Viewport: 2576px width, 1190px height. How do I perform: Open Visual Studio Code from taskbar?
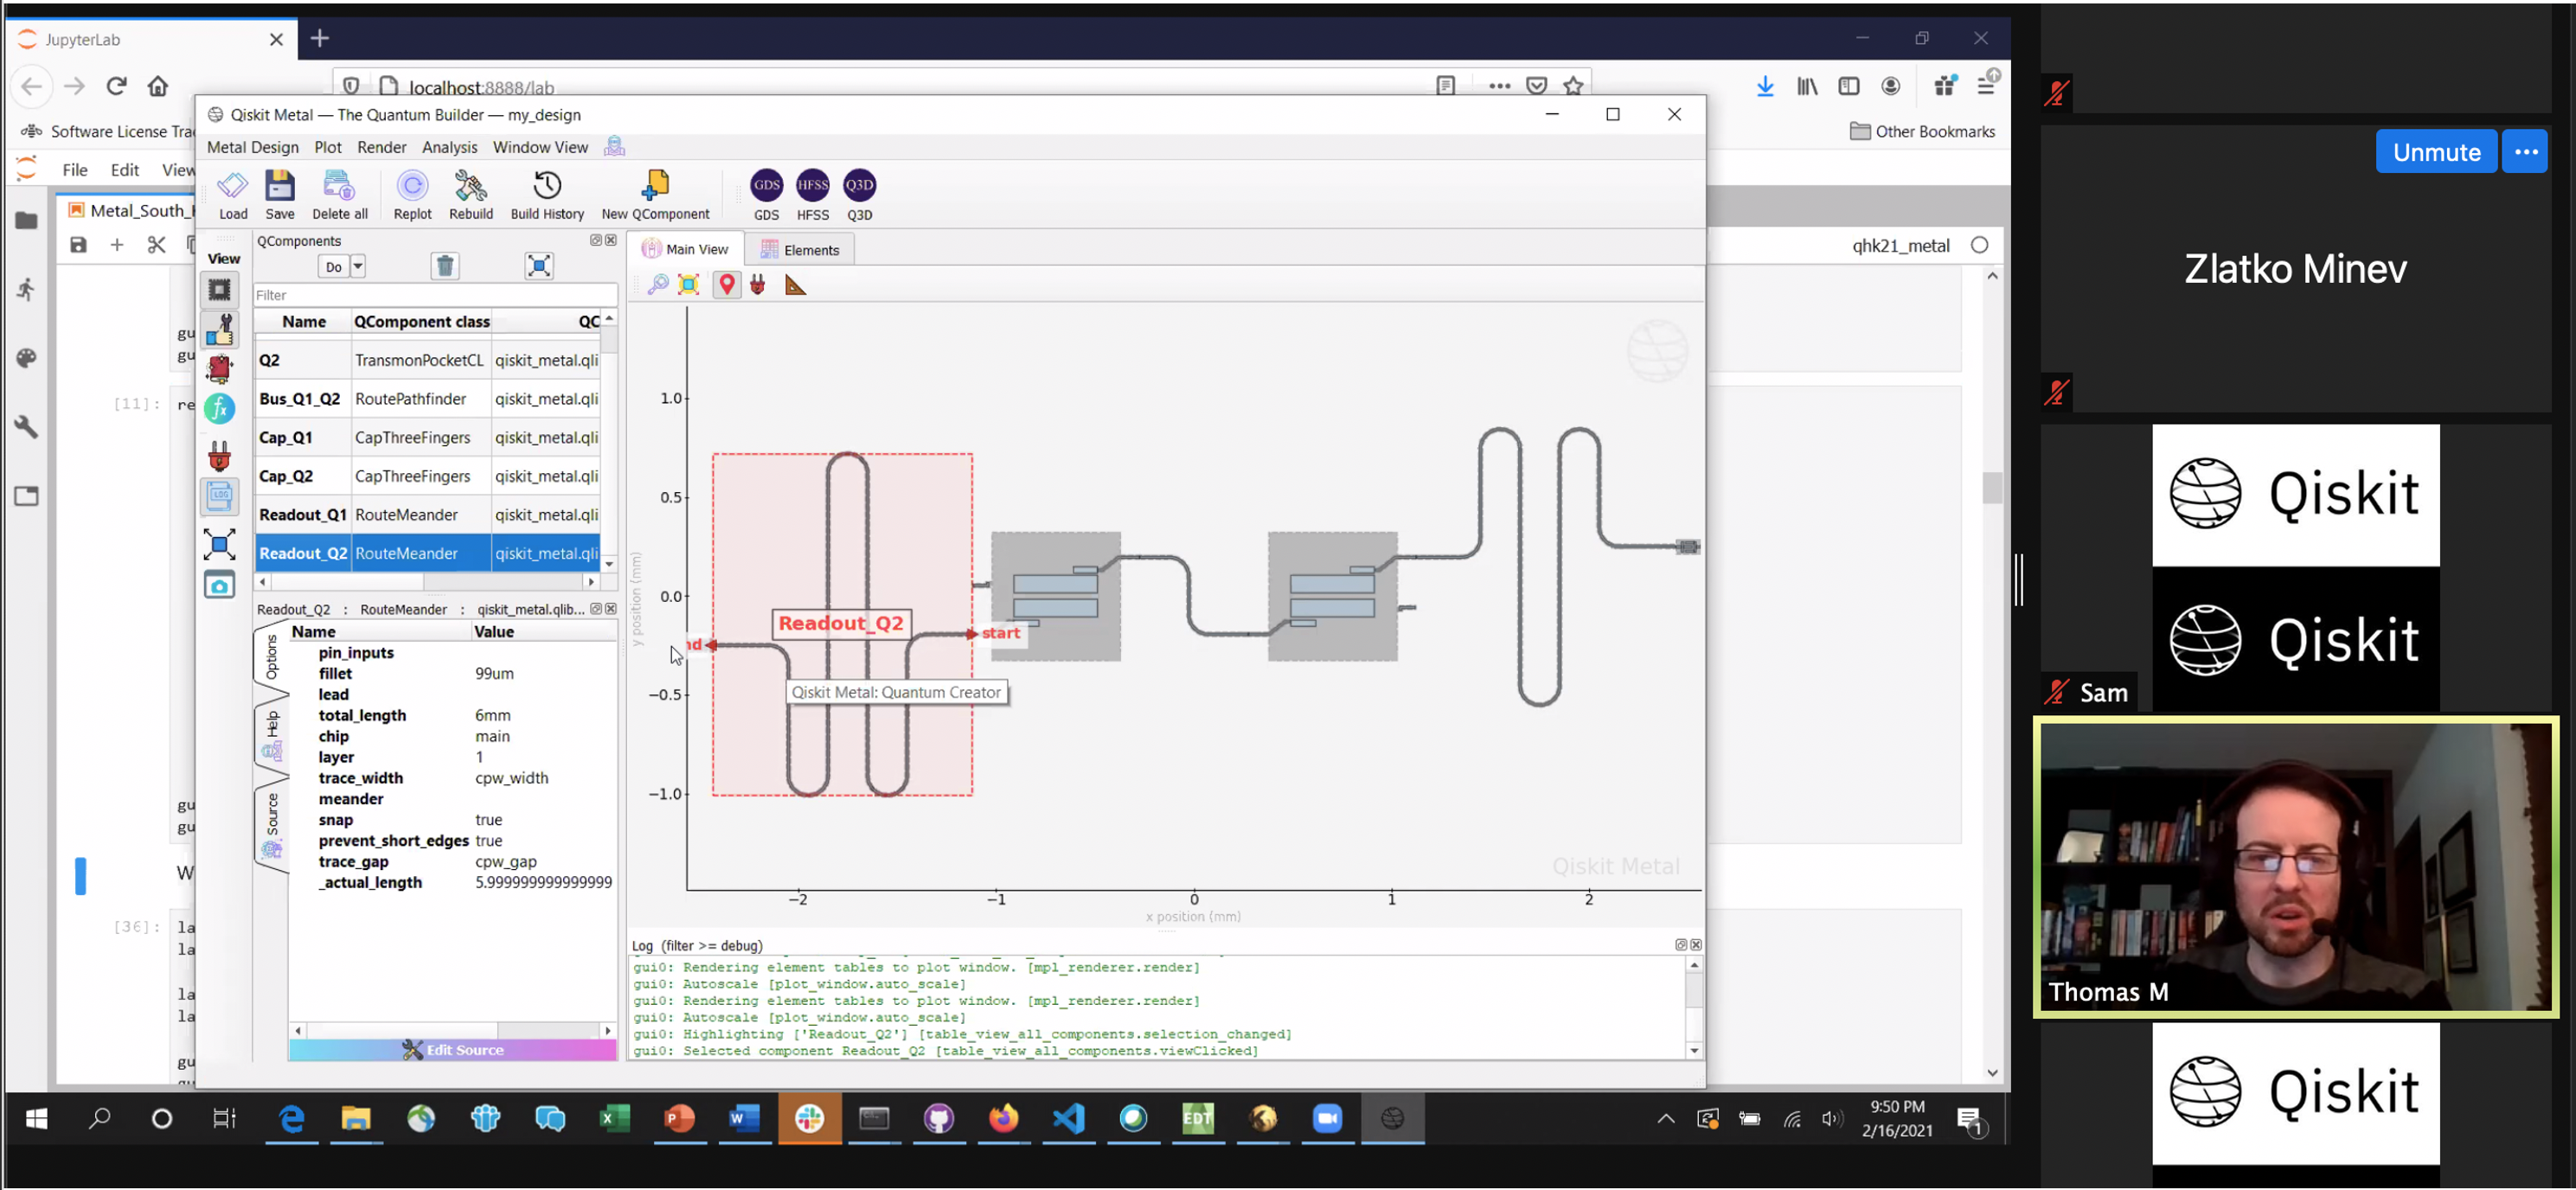point(1068,1119)
